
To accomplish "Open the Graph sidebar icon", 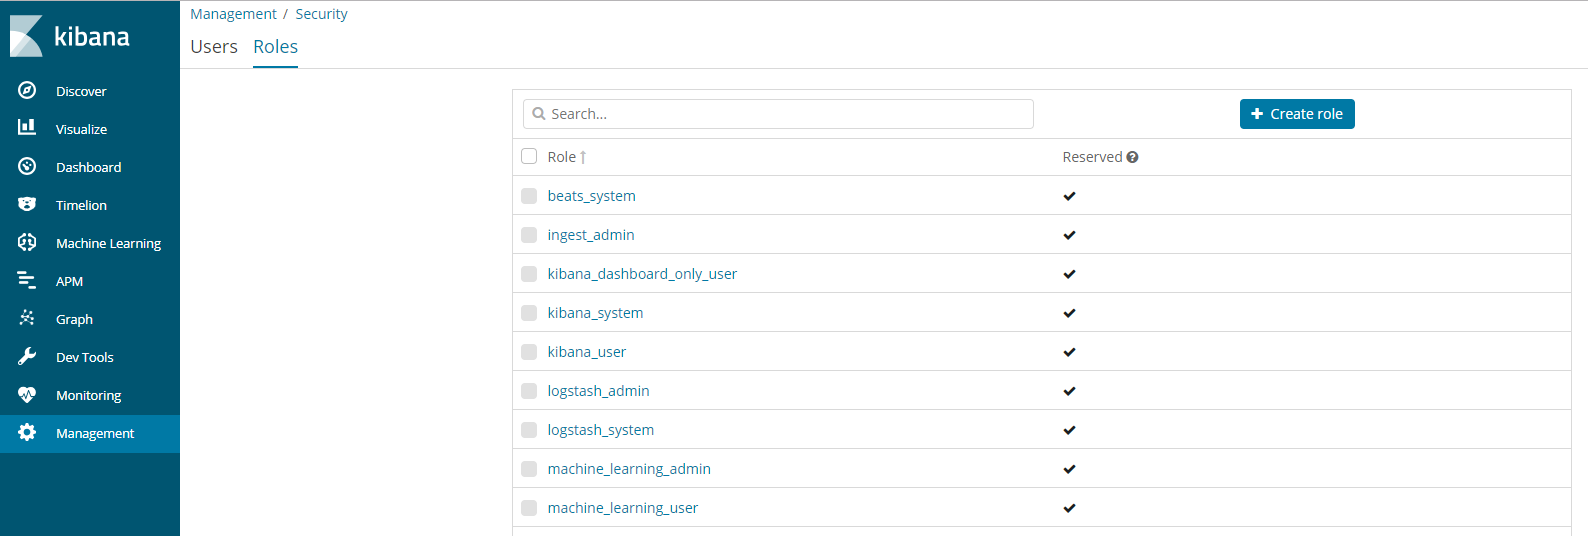I will click(x=27, y=318).
